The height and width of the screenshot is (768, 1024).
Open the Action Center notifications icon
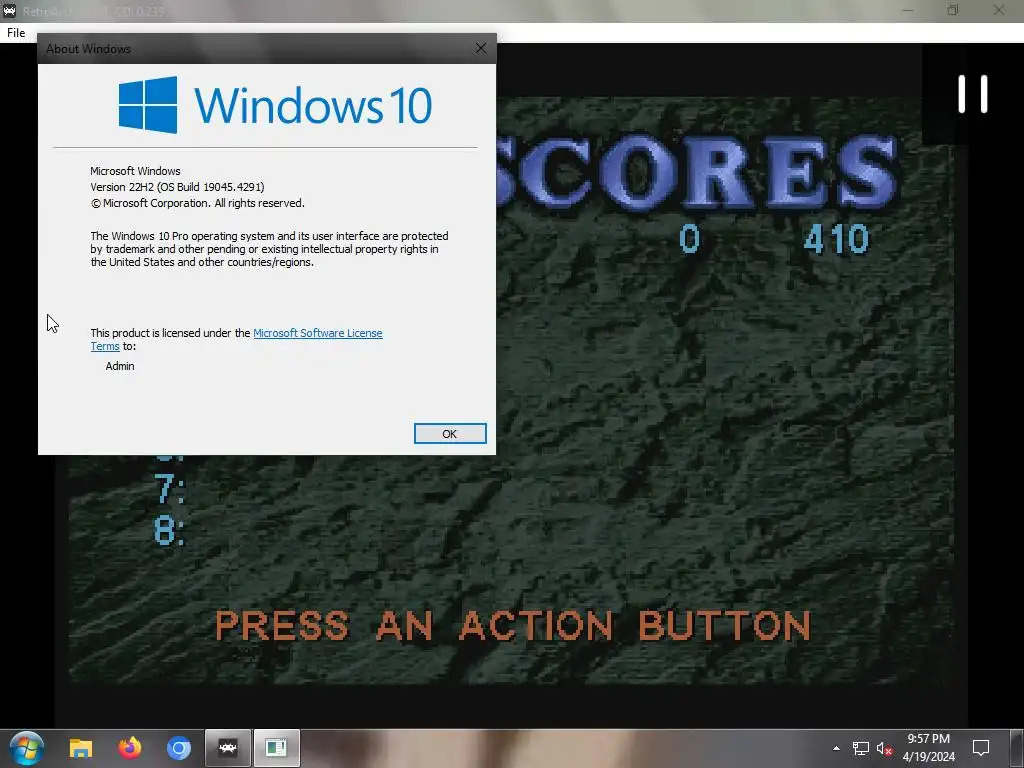981,748
